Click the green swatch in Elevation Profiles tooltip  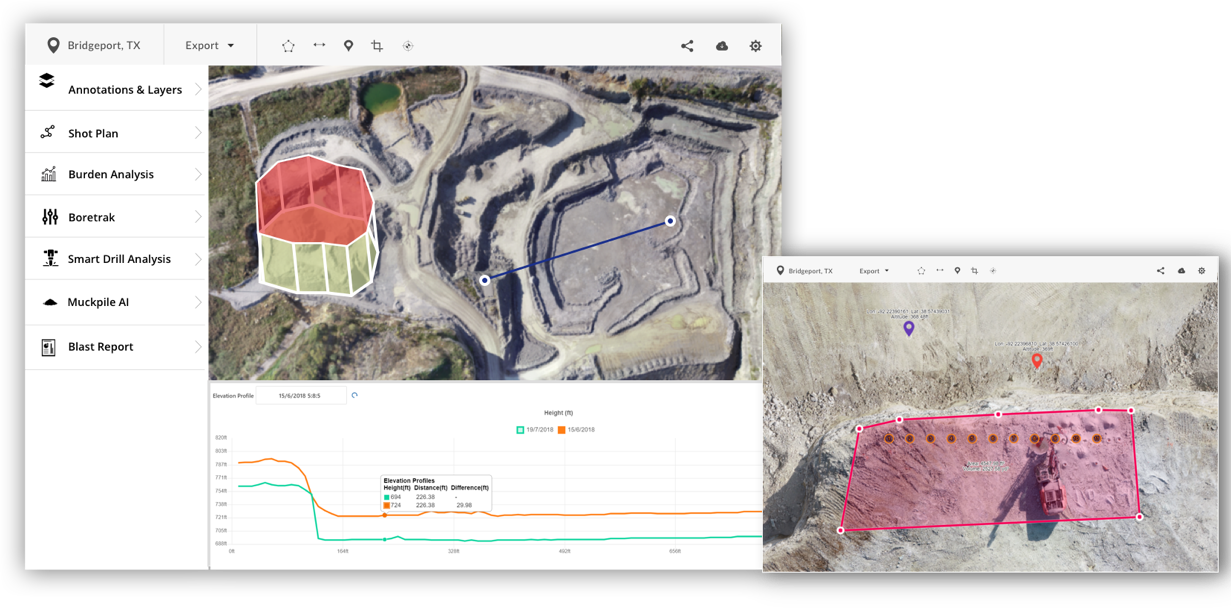pyautogui.click(x=386, y=497)
